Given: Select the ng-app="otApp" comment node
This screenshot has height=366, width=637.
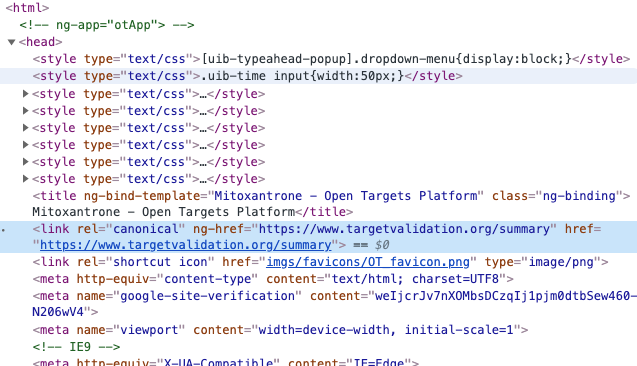Looking at the screenshot, I should click(x=107, y=25).
